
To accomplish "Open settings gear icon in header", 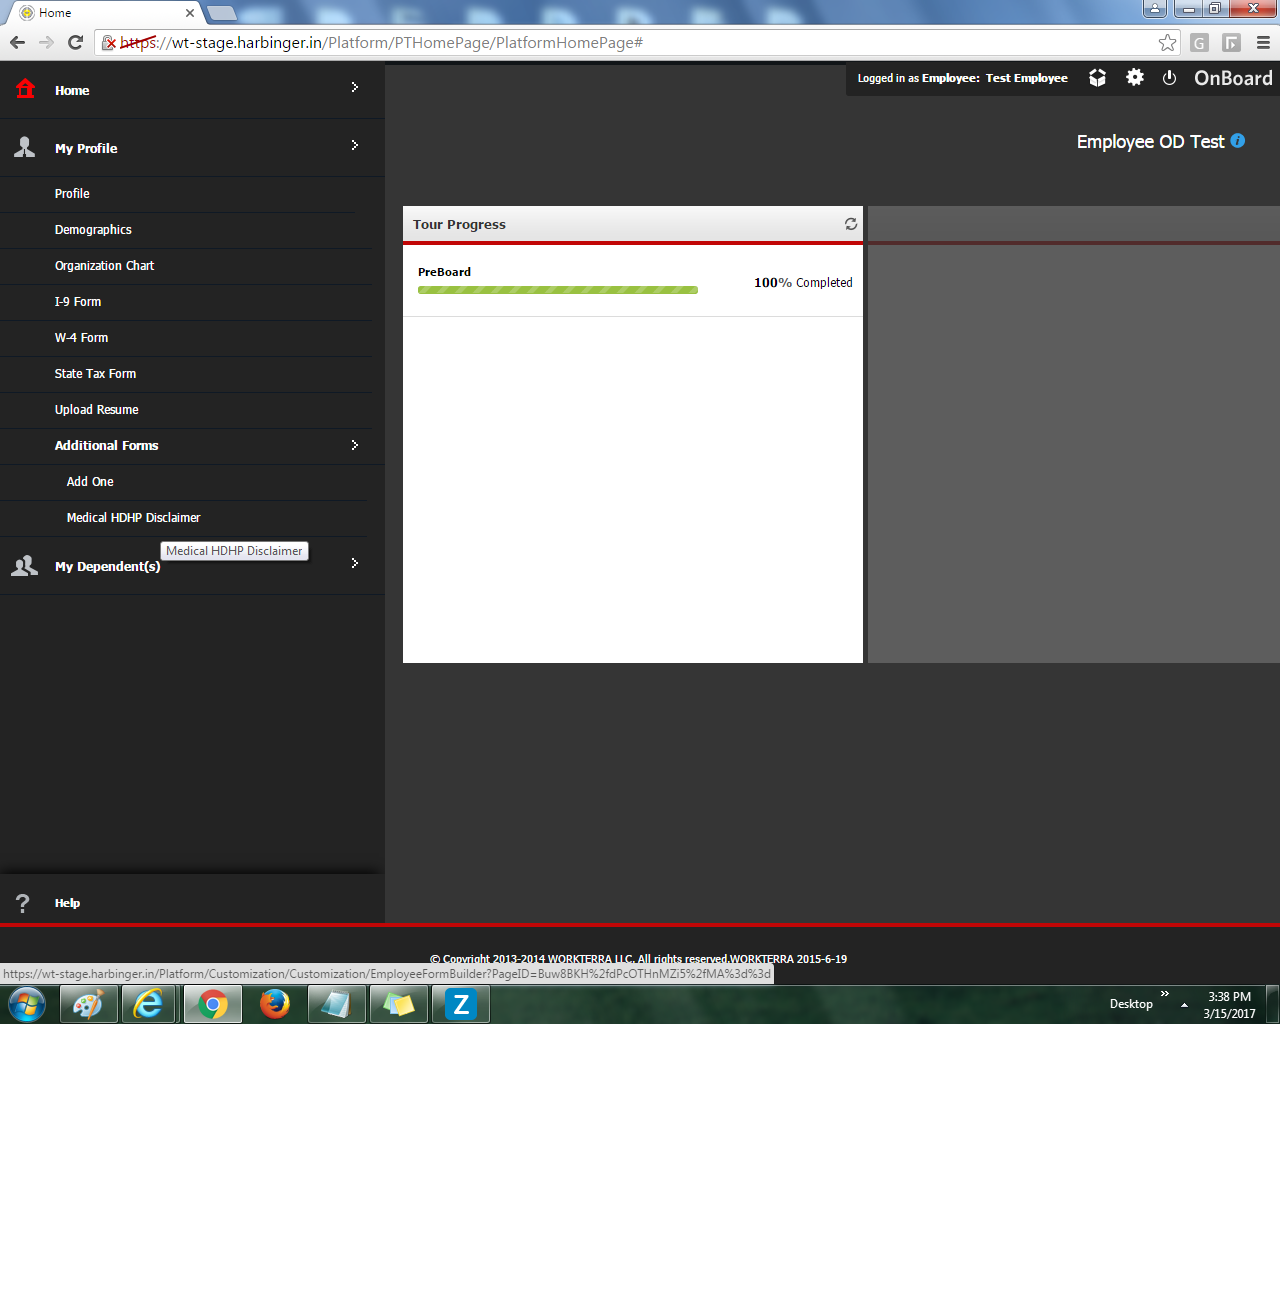I will click(x=1135, y=77).
